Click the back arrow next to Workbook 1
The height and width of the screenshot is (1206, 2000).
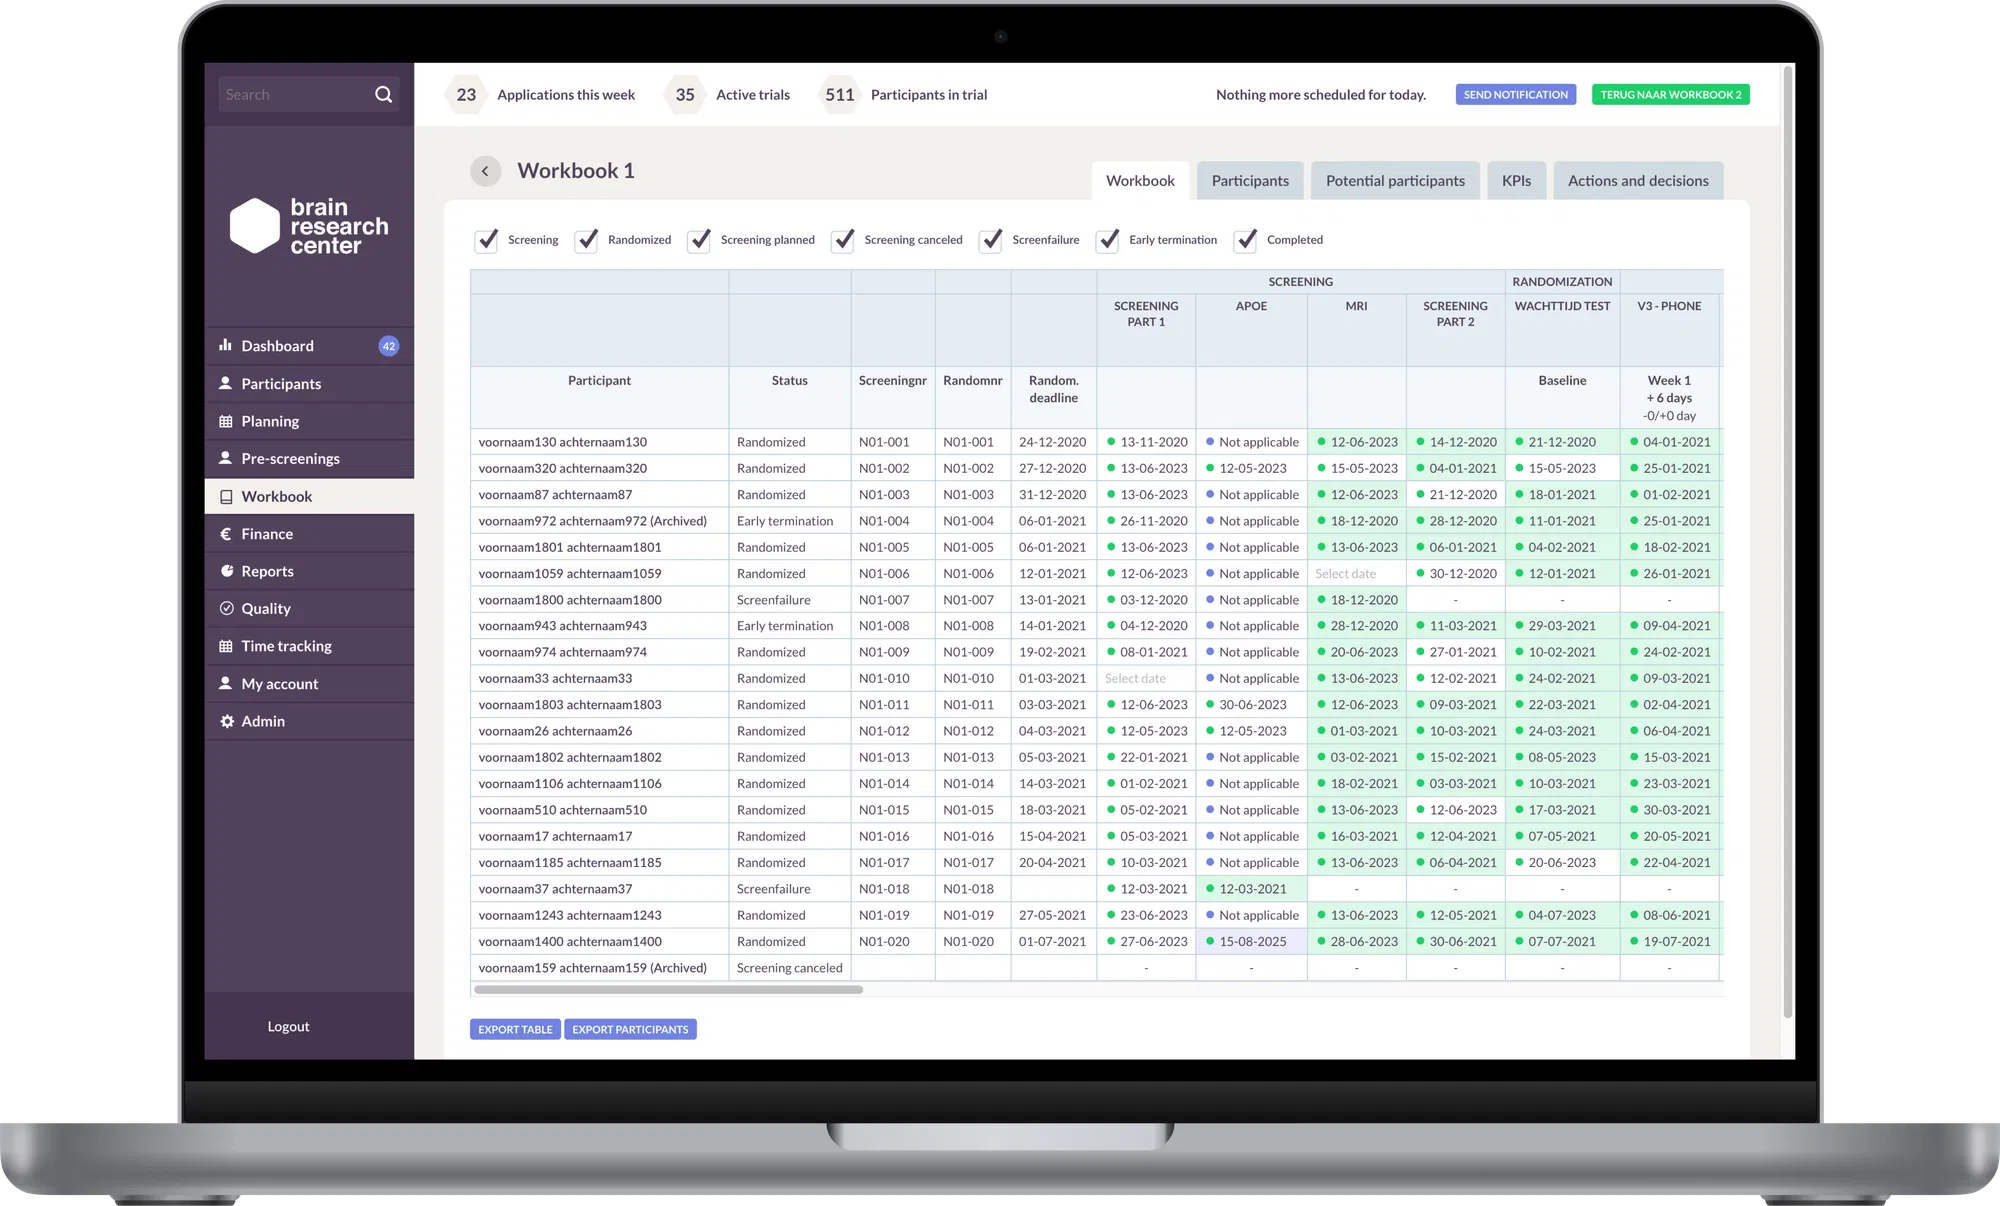click(x=485, y=171)
